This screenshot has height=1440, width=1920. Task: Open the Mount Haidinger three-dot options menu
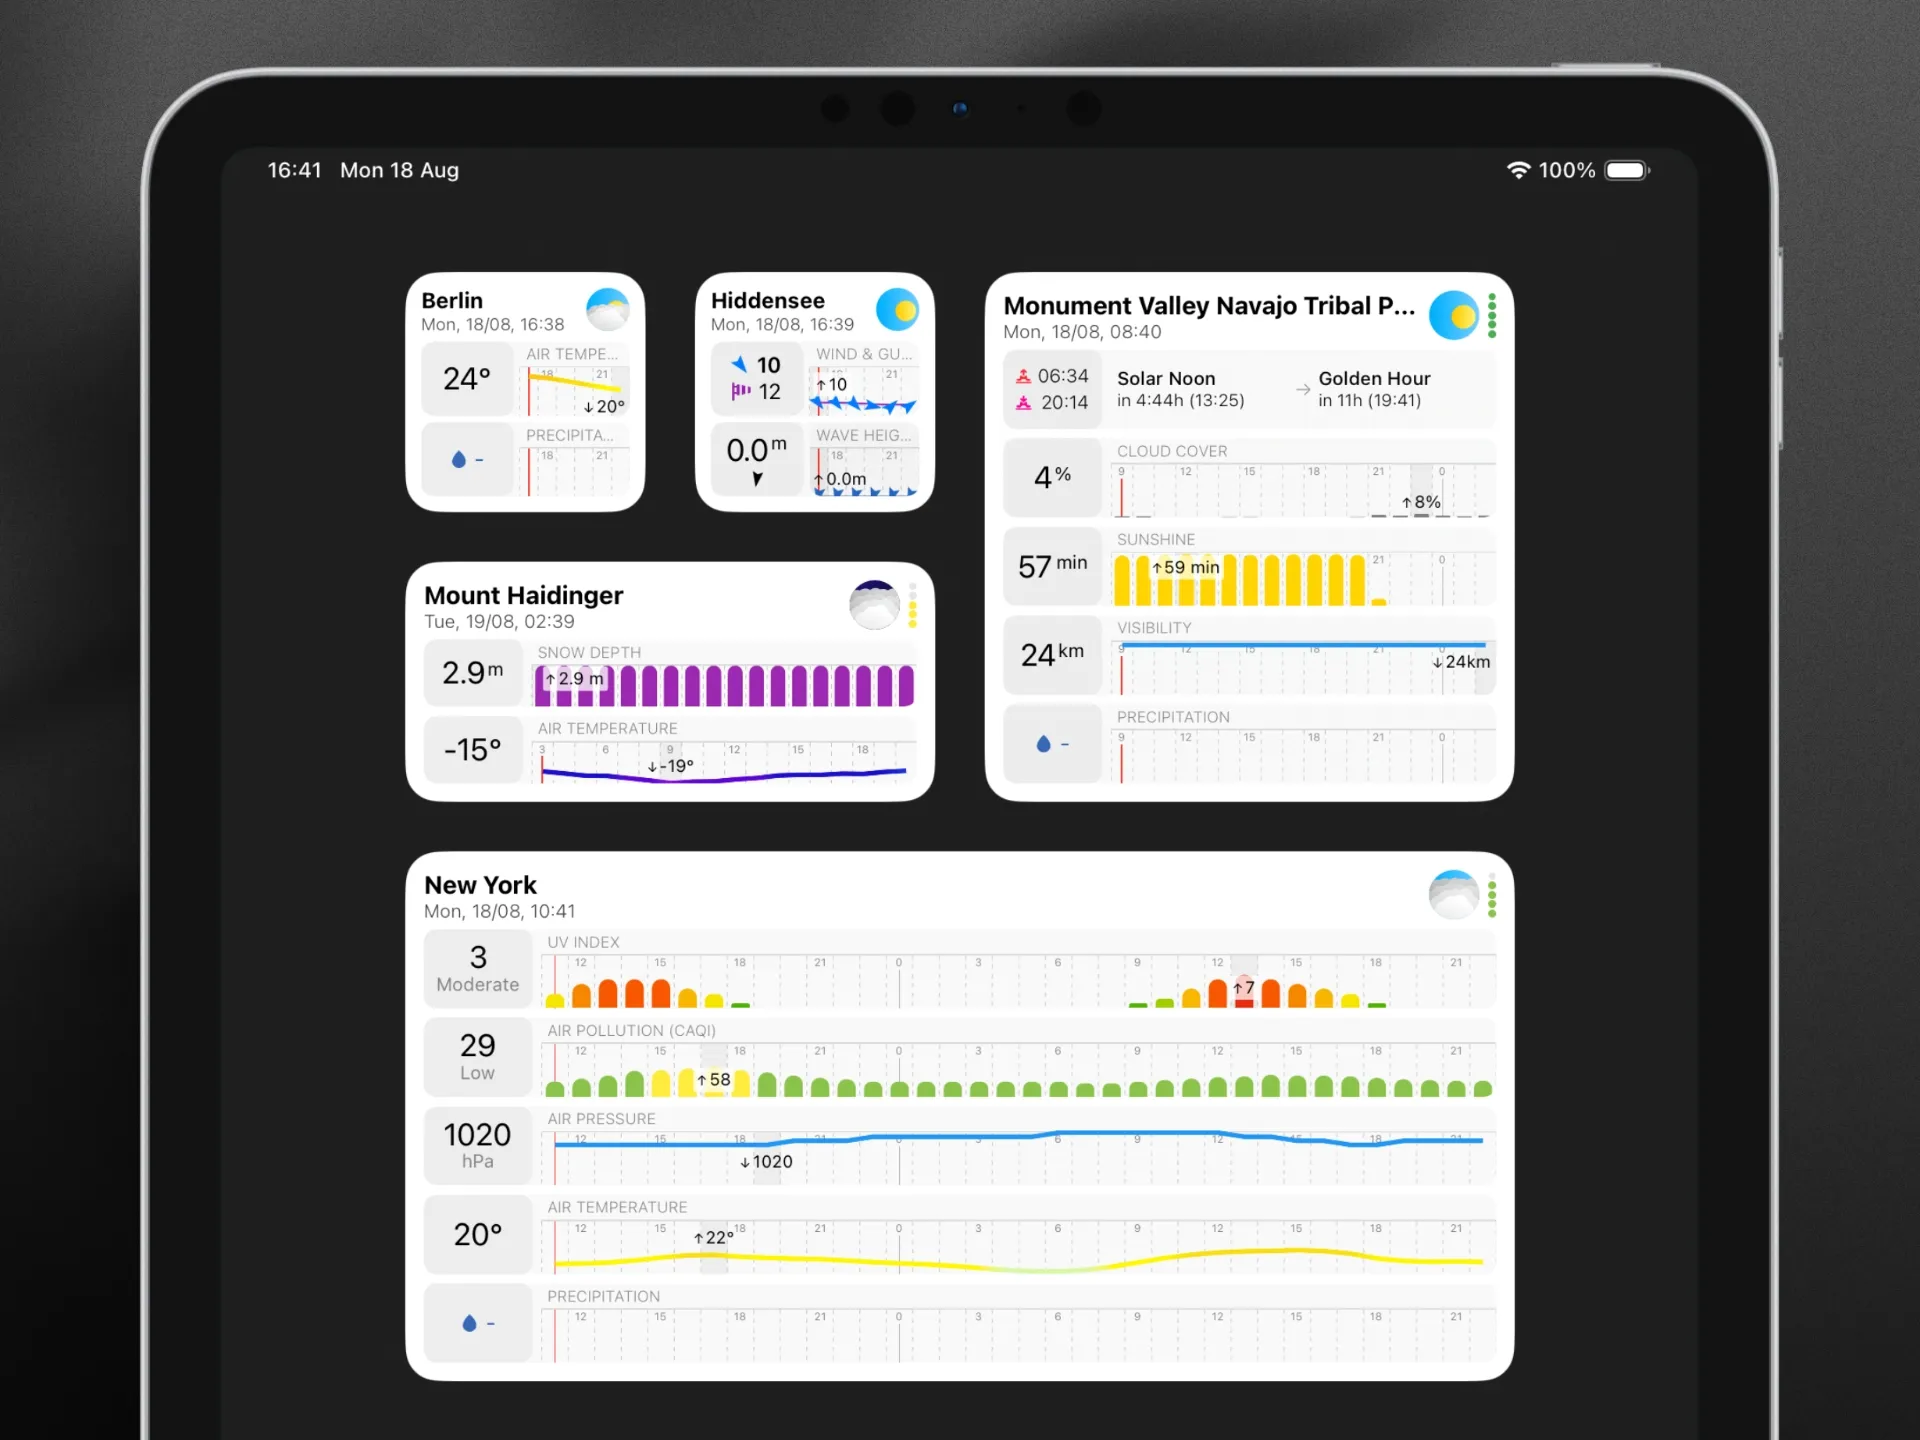pos(911,605)
